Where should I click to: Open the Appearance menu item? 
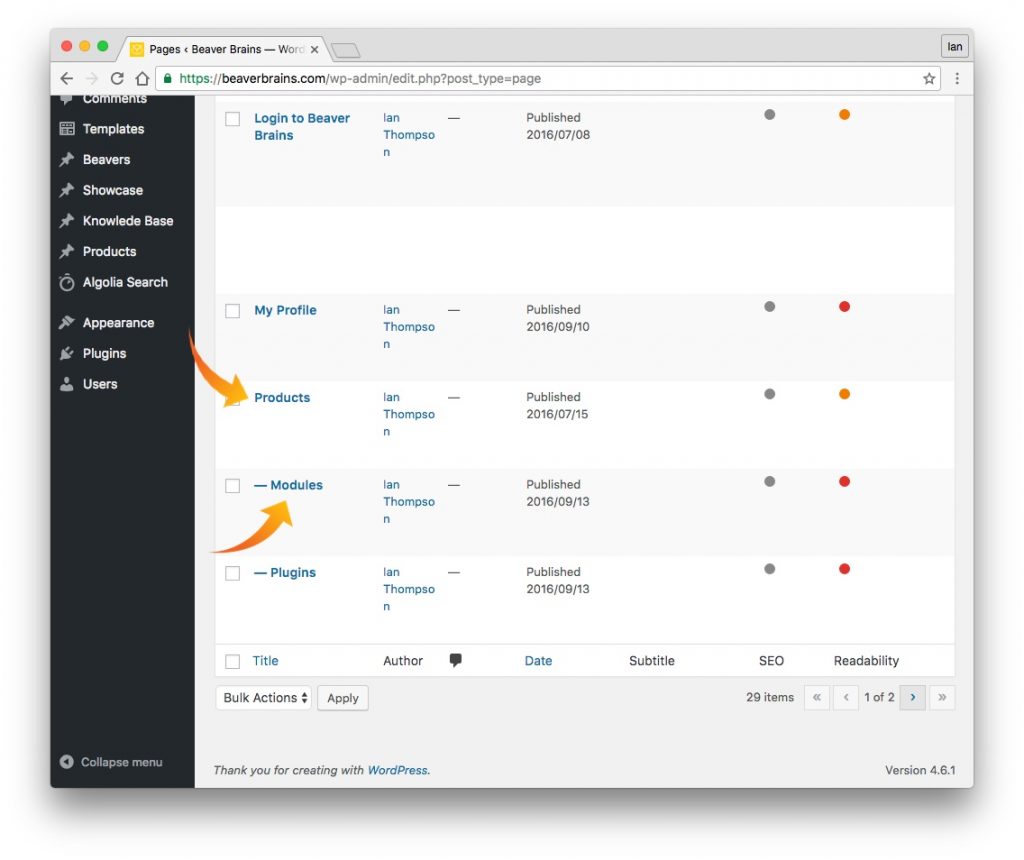[118, 323]
